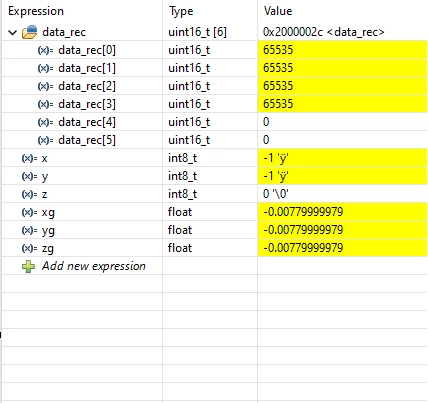Click the uint16_t type of data_rec[0]
Viewport: 428px width, 403px height.
(189, 50)
